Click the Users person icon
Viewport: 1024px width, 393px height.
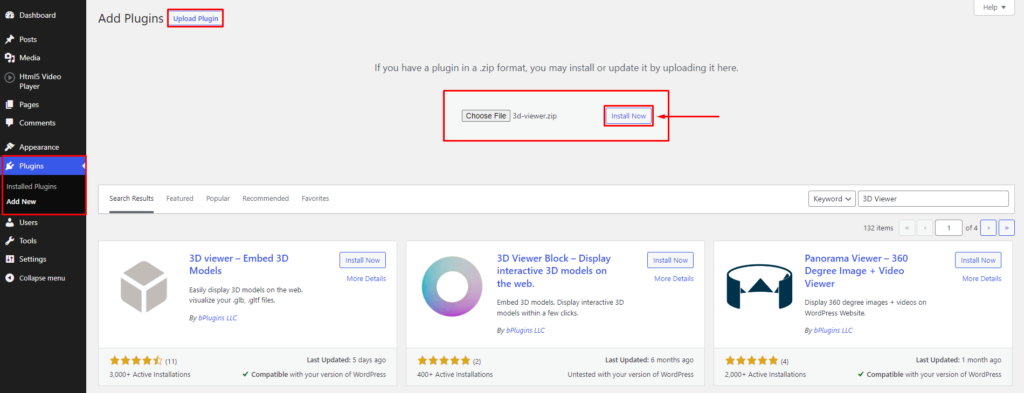click(x=10, y=222)
